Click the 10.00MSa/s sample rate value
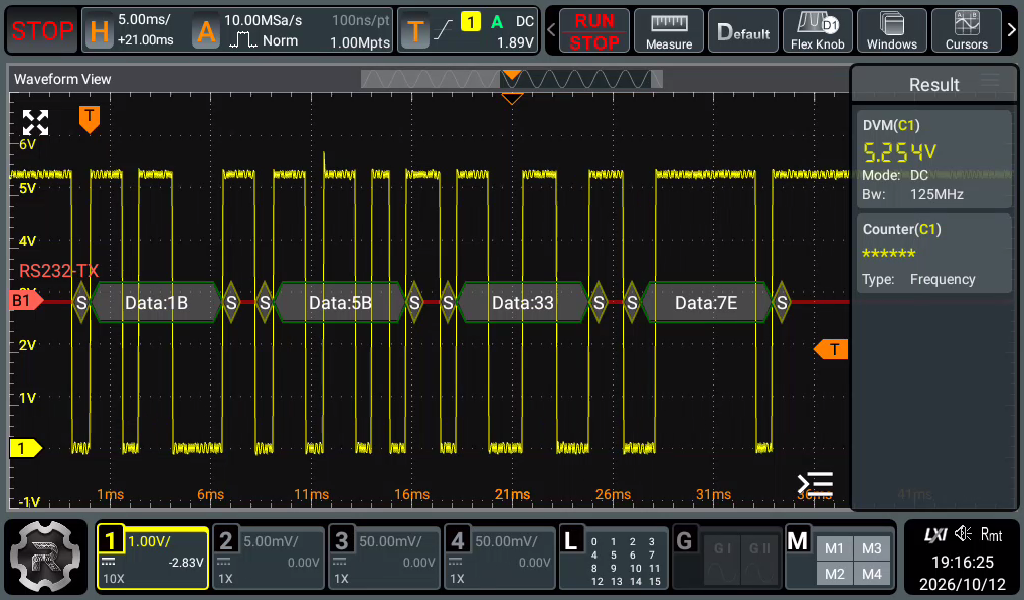 pyautogui.click(x=263, y=20)
